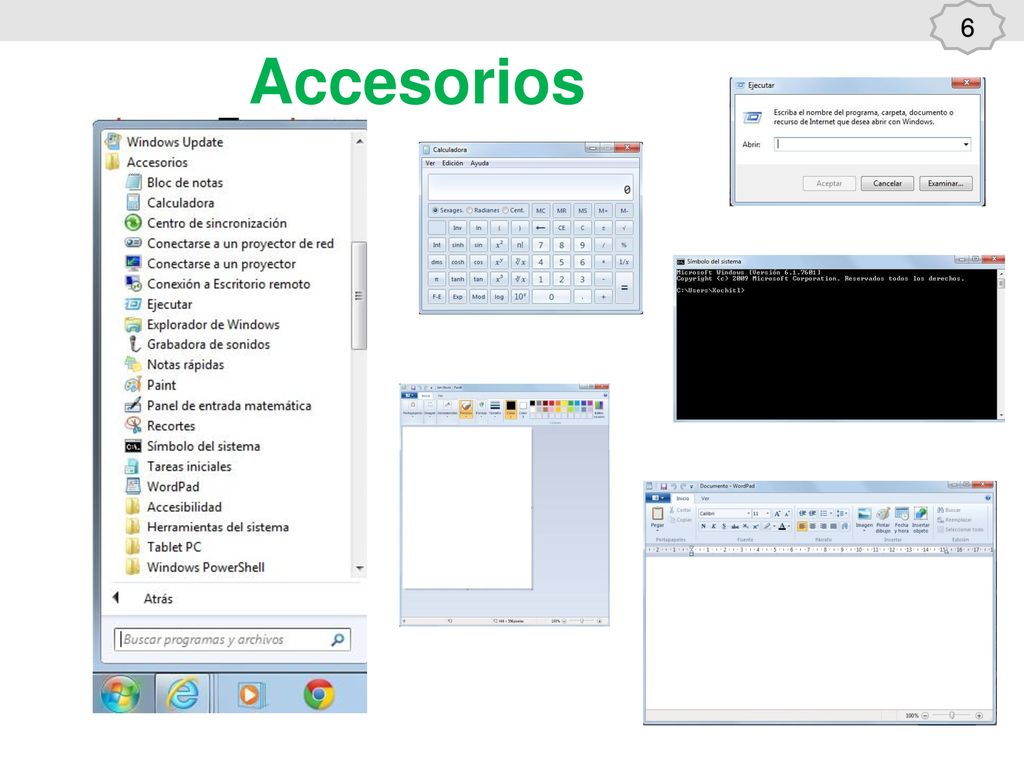
Task: Expand Herramientas del sistema folder
Action: [207, 527]
